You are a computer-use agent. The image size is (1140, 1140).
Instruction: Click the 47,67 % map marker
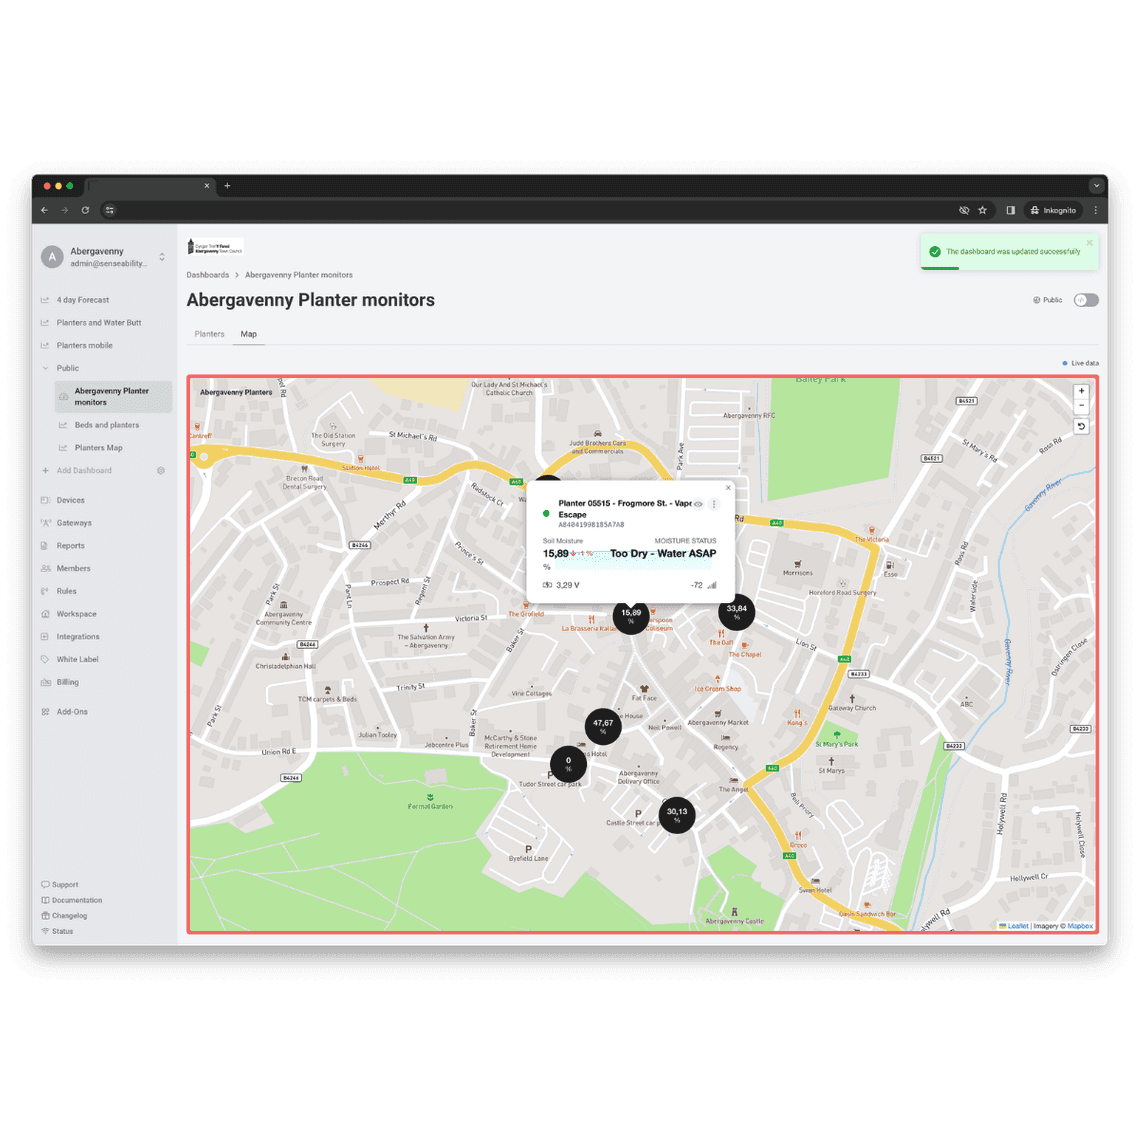click(603, 726)
